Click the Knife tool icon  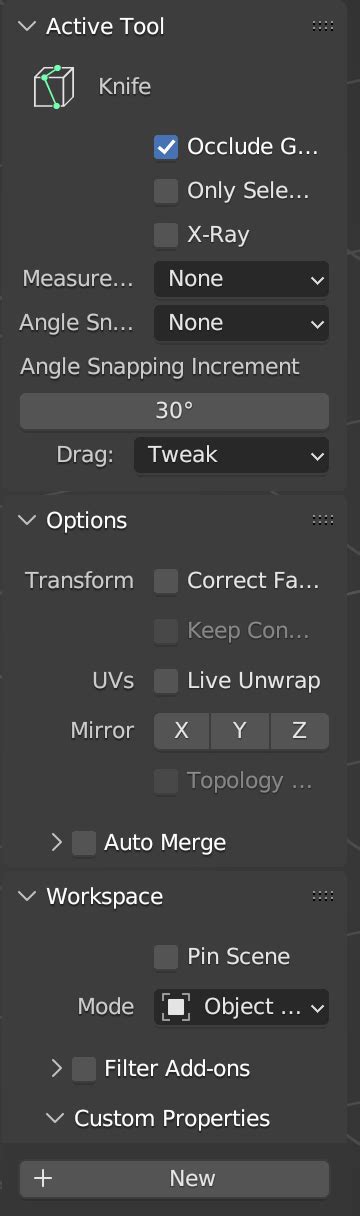point(54,87)
